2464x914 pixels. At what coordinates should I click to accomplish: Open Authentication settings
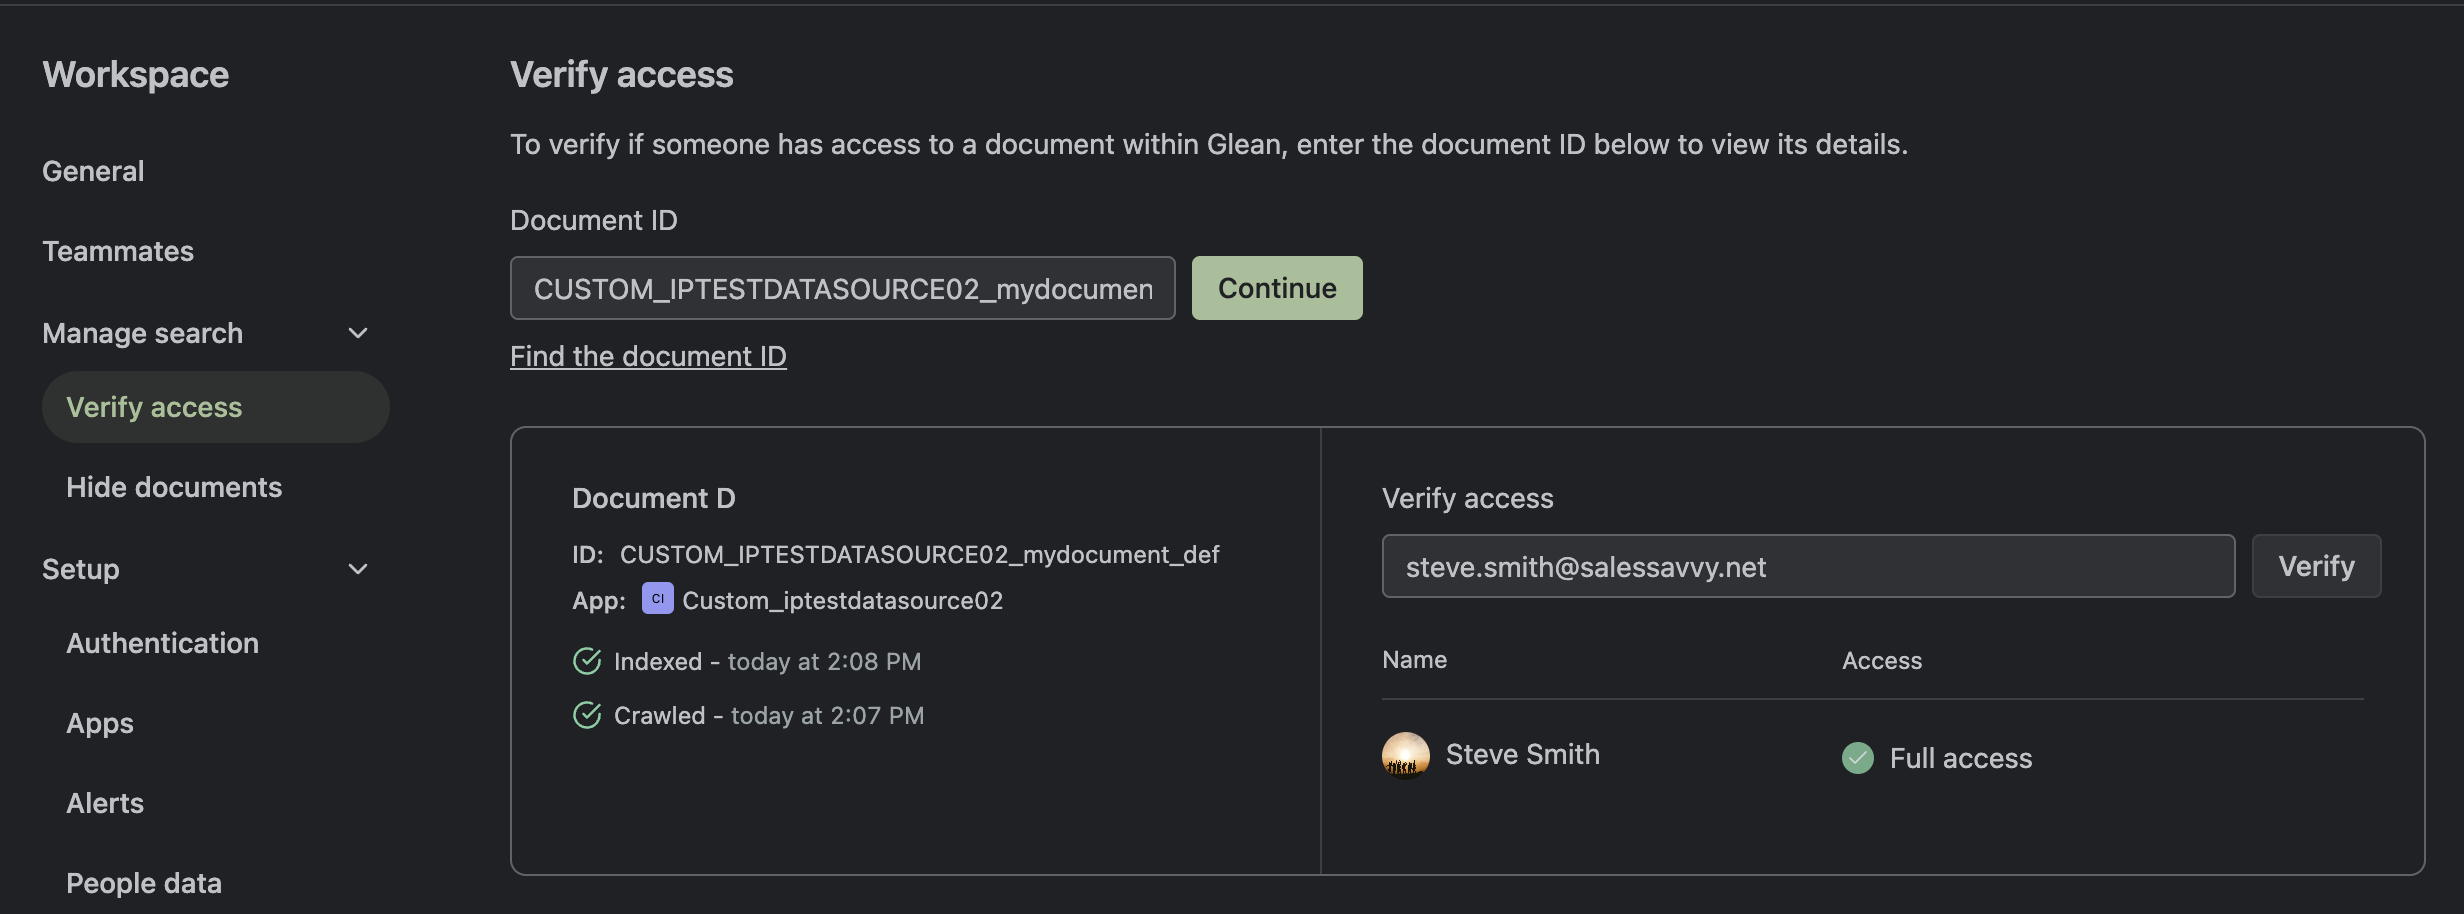click(162, 643)
